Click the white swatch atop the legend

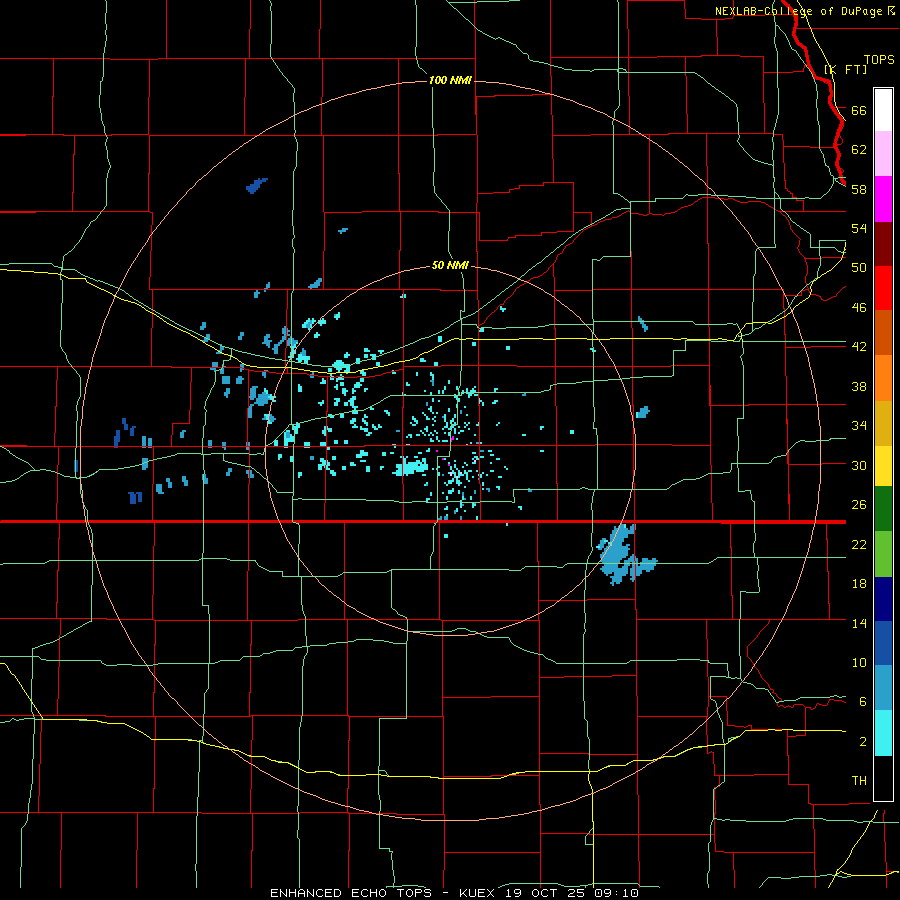click(x=883, y=110)
